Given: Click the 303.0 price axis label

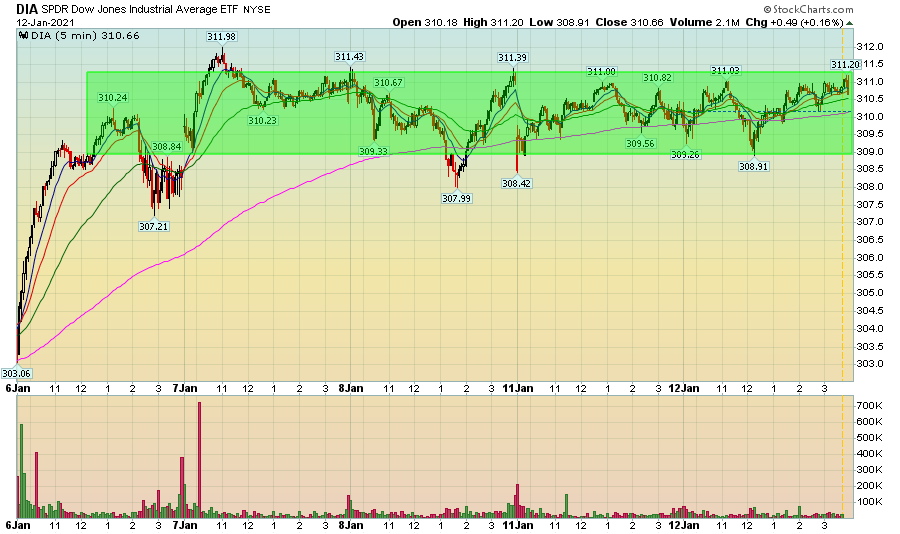Looking at the screenshot, I should tap(870, 364).
